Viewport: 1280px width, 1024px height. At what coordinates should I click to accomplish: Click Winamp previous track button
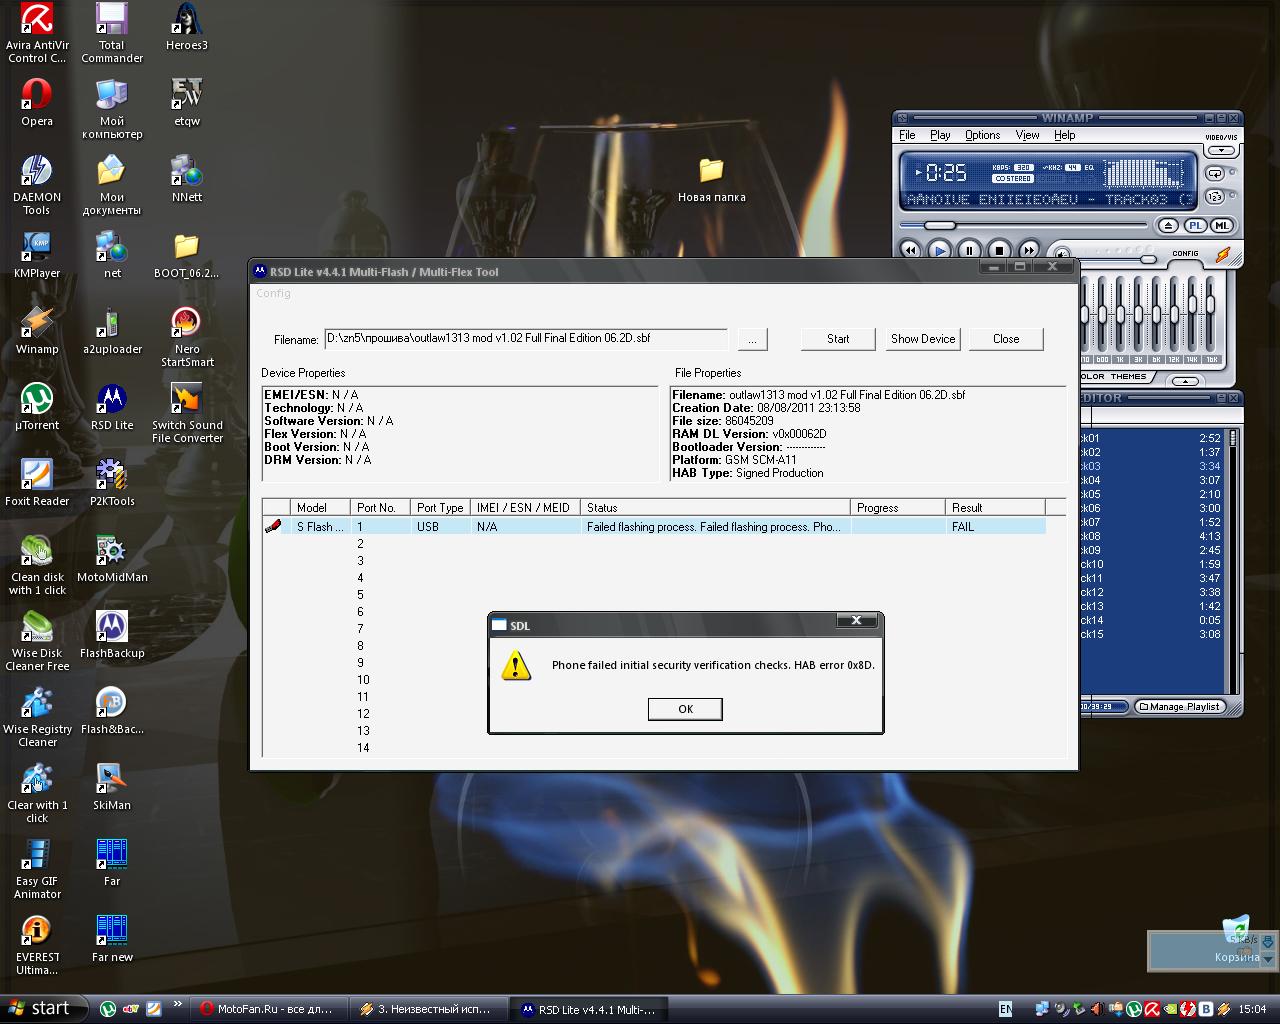click(x=909, y=250)
